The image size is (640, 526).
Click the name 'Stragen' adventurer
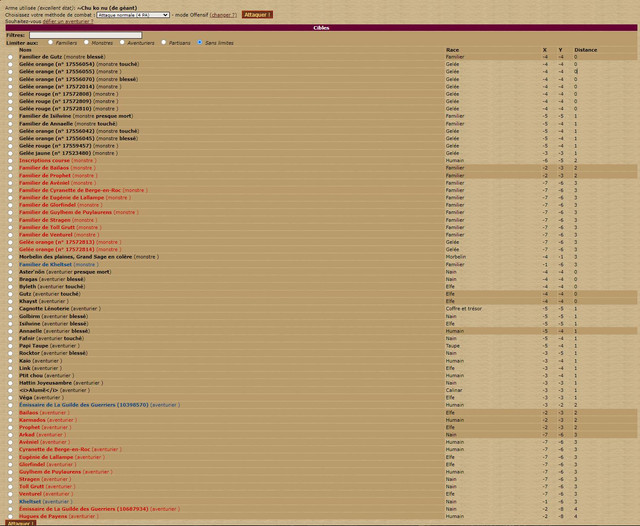29,479
